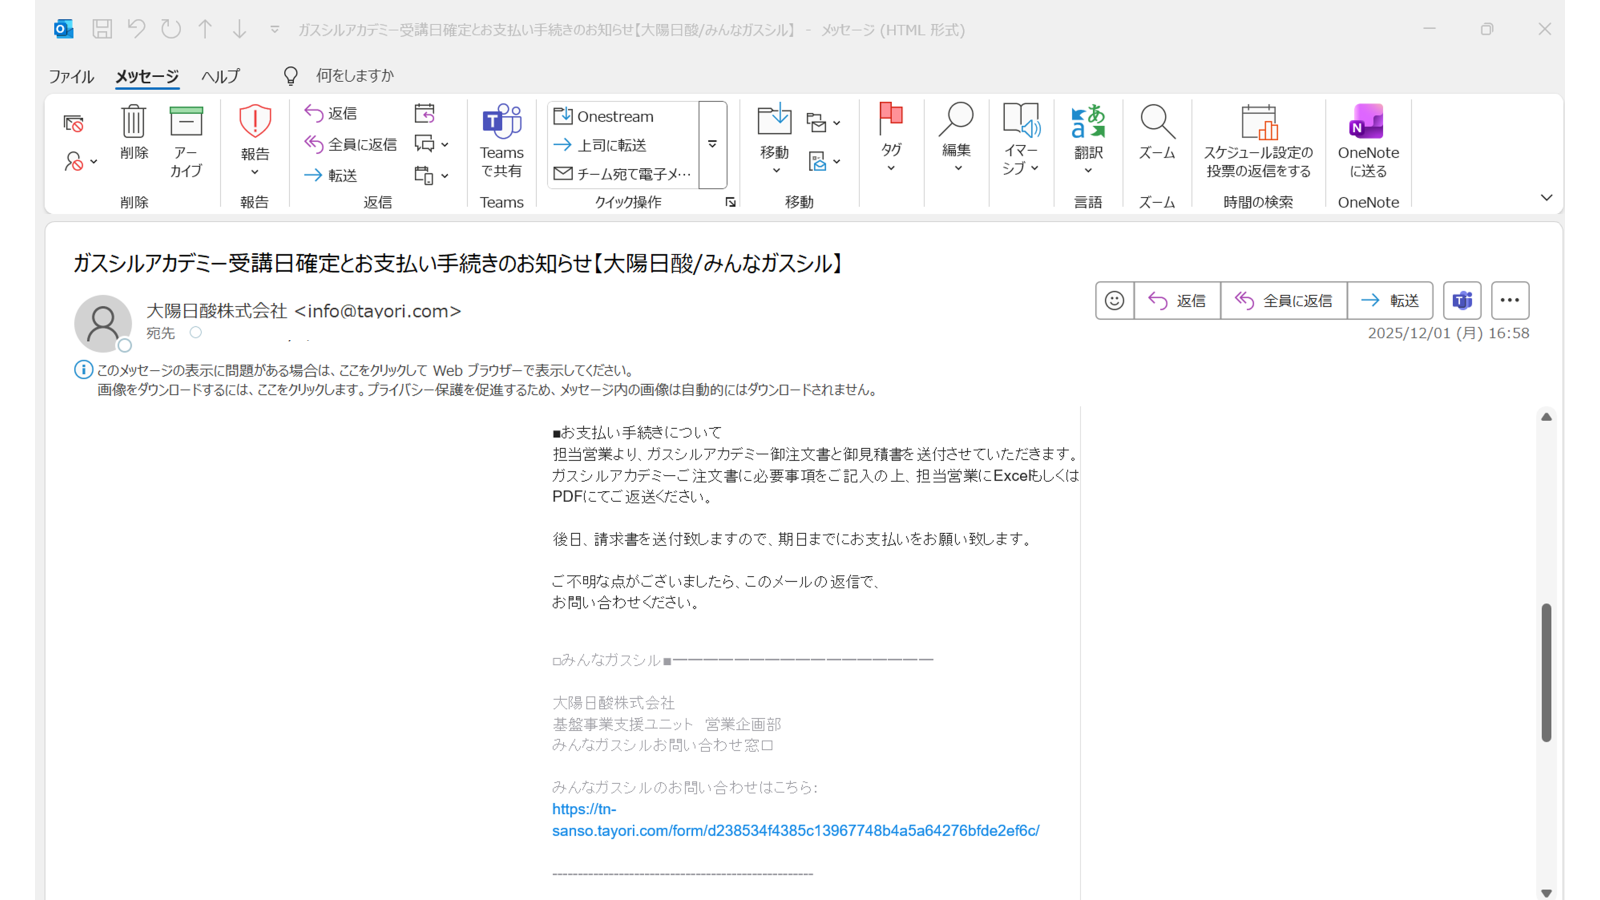Forward the email to 上司
1600x900 pixels.
(x=612, y=144)
